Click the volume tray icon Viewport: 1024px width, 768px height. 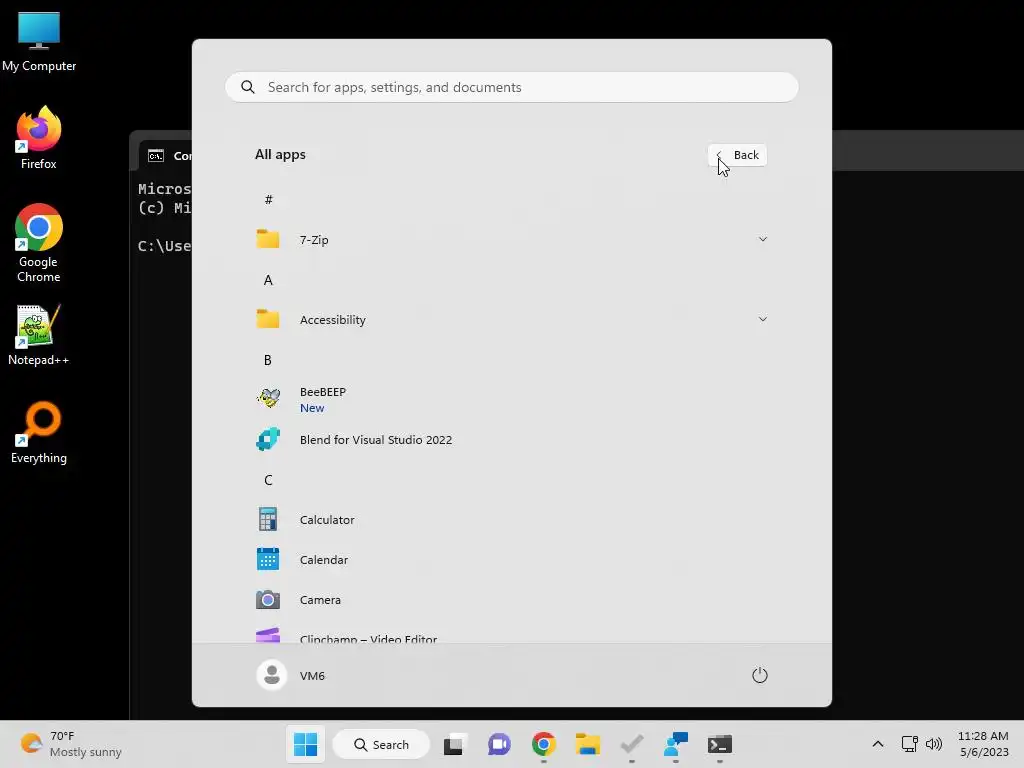[x=934, y=744]
